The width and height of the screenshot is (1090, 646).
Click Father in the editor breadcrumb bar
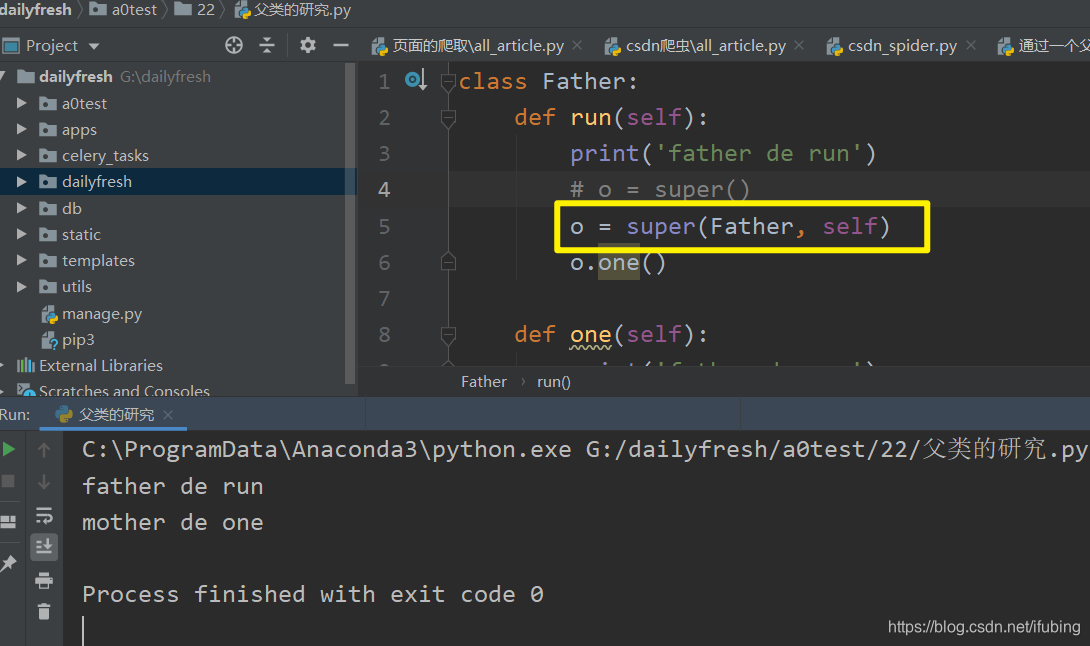coord(484,382)
